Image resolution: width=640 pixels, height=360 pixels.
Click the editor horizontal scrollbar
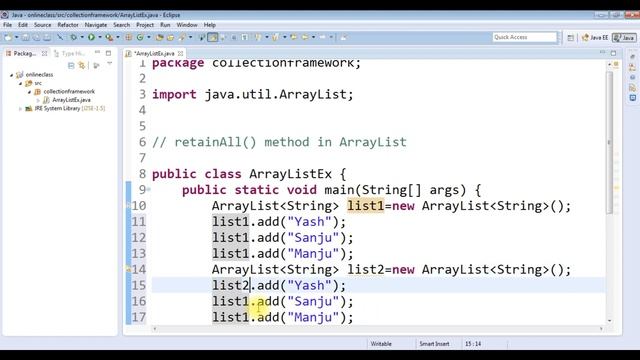click(x=378, y=329)
